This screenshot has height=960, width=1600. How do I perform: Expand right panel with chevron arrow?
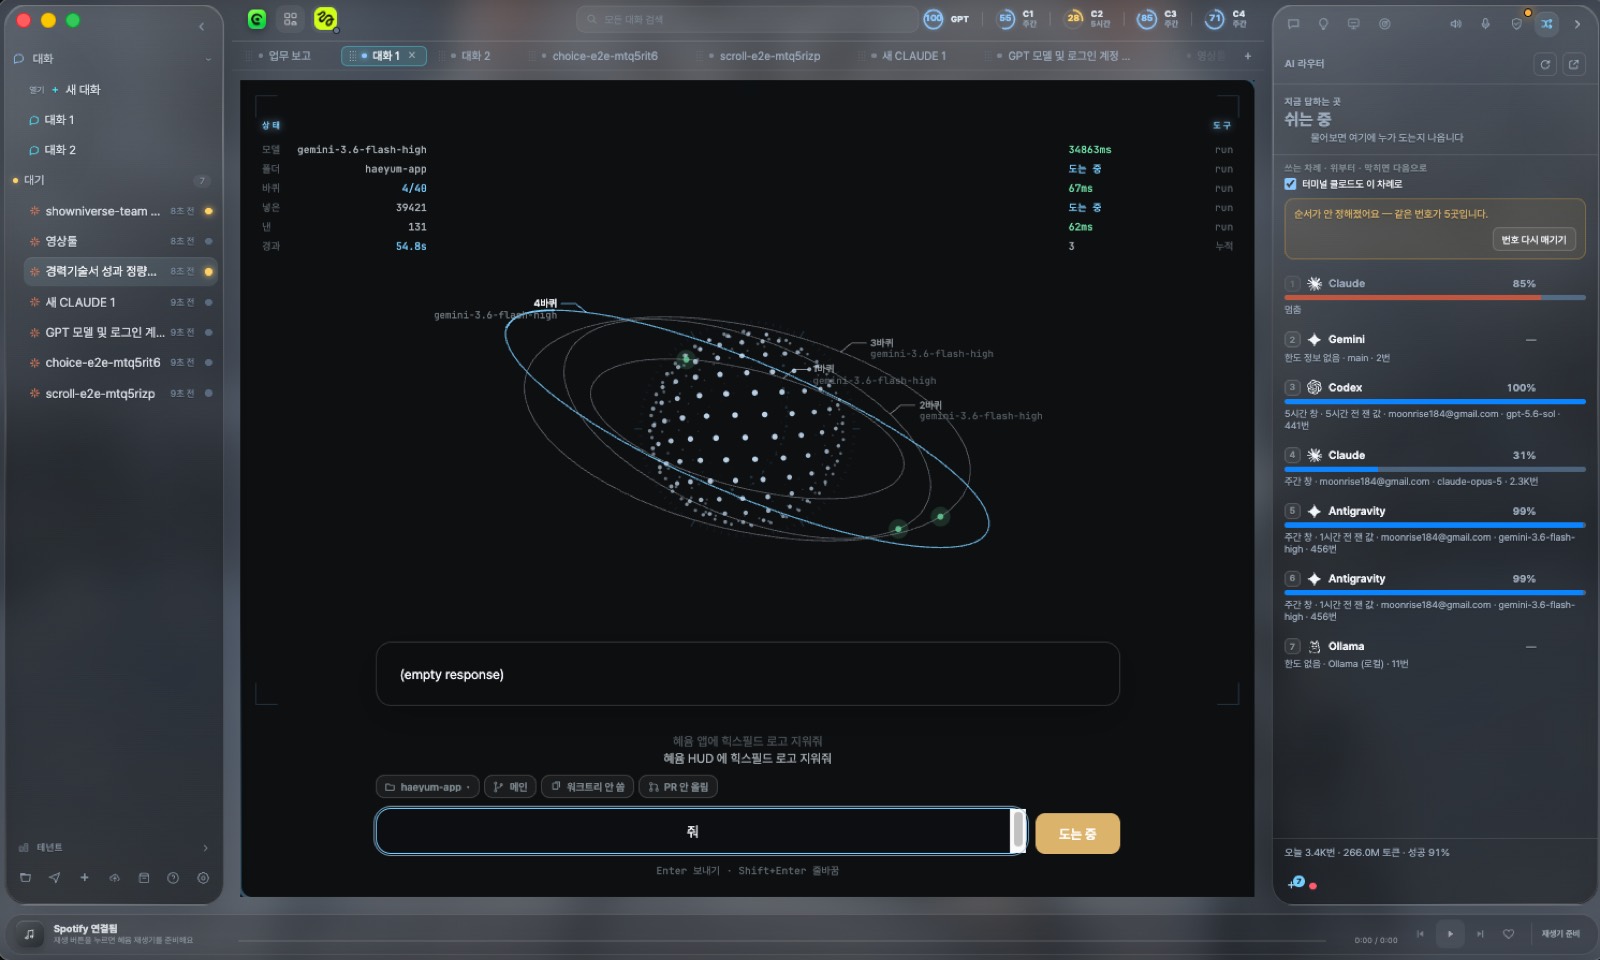pyautogui.click(x=1577, y=24)
